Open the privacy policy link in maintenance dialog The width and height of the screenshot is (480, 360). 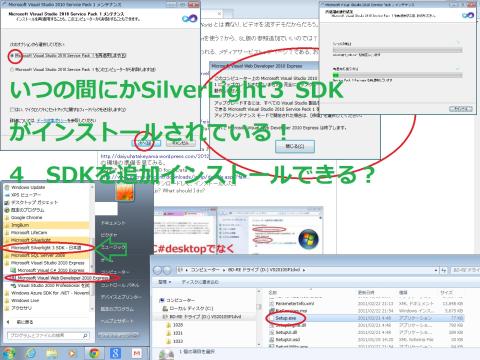pos(52,120)
